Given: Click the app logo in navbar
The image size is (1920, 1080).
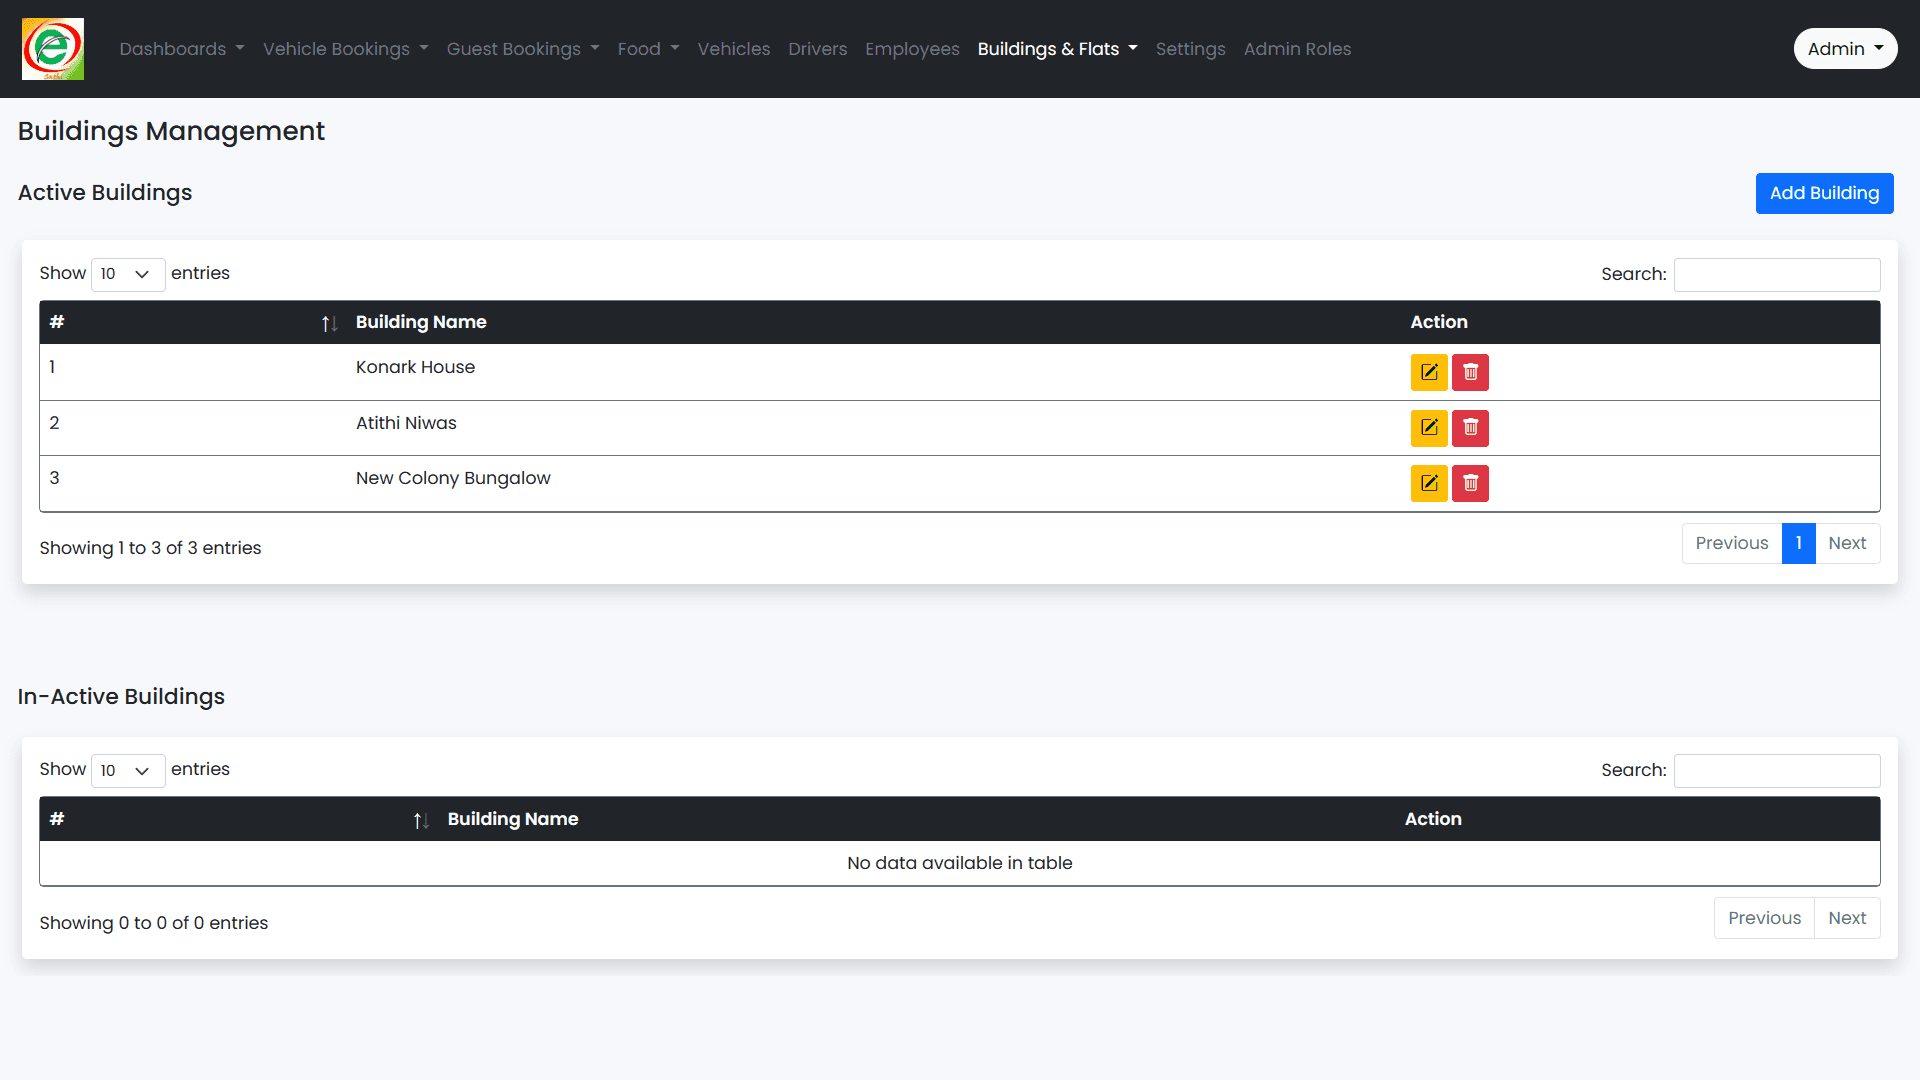Looking at the screenshot, I should pyautogui.click(x=53, y=49).
